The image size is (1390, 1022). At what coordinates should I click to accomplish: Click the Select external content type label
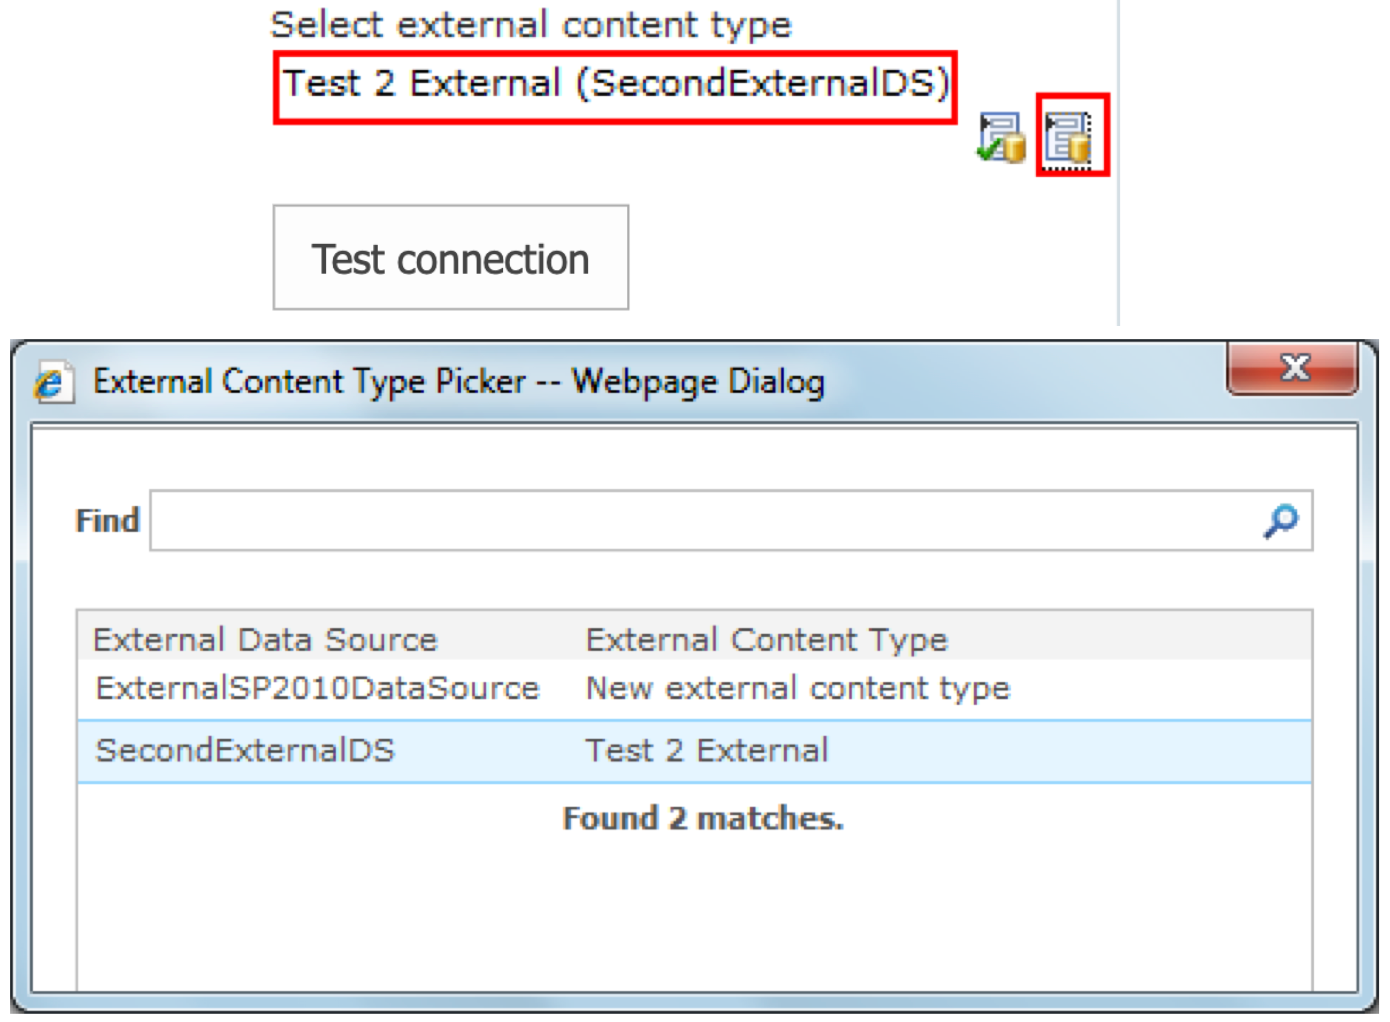pyautogui.click(x=530, y=25)
